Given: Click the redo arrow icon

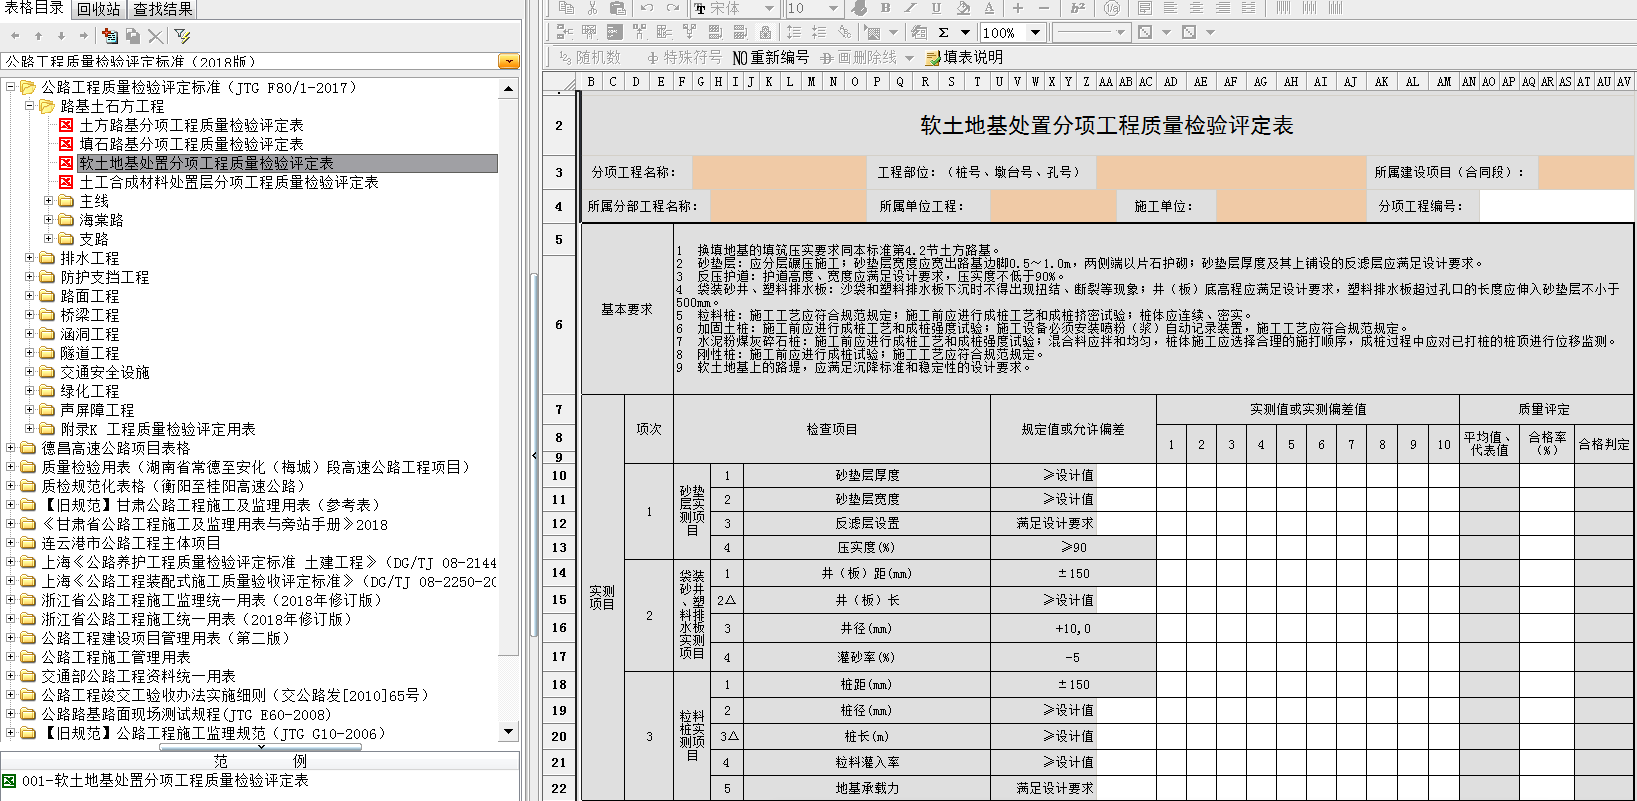Looking at the screenshot, I should pos(673,8).
